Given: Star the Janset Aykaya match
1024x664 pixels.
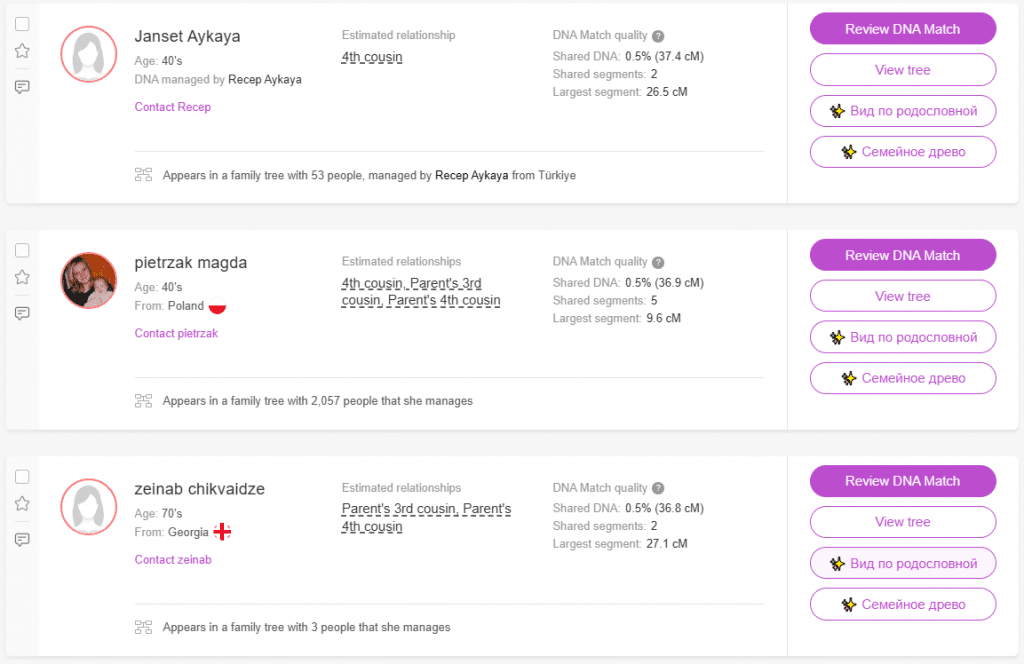Looking at the screenshot, I should [x=22, y=51].
